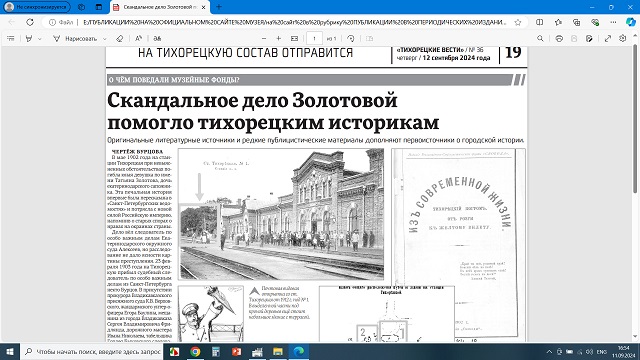Switch to Edge on the taskbar
The height and width of the screenshot is (360, 640).
(x=299, y=351)
